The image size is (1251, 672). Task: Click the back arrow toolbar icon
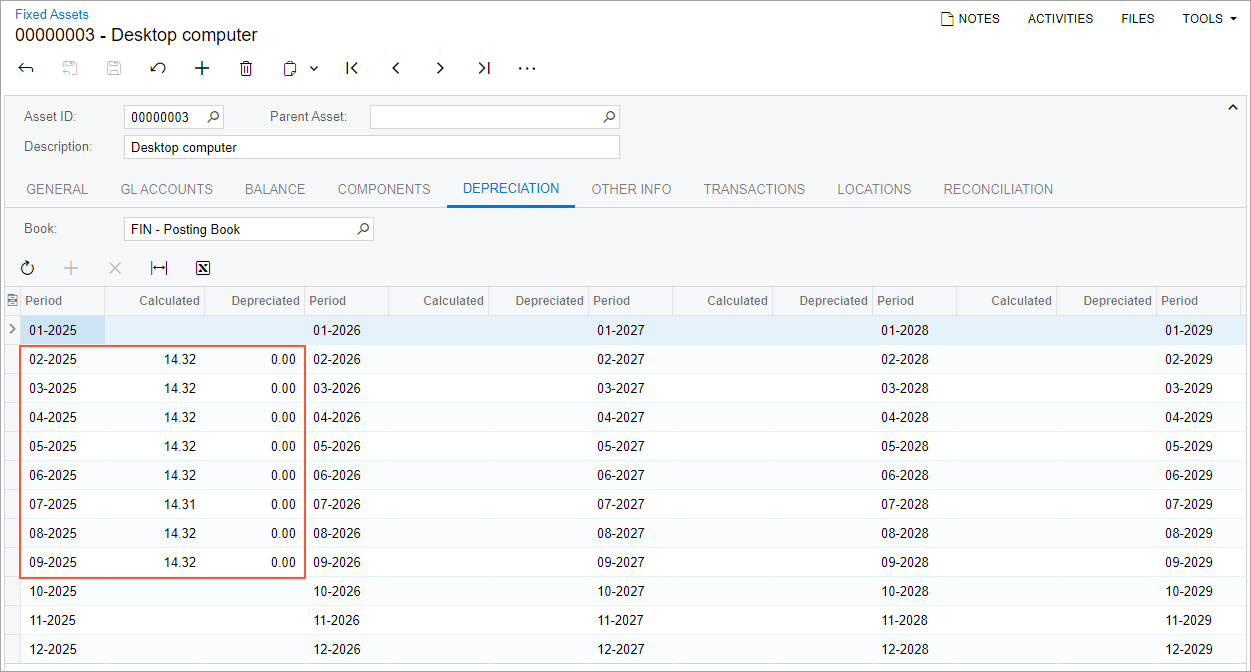(x=26, y=68)
